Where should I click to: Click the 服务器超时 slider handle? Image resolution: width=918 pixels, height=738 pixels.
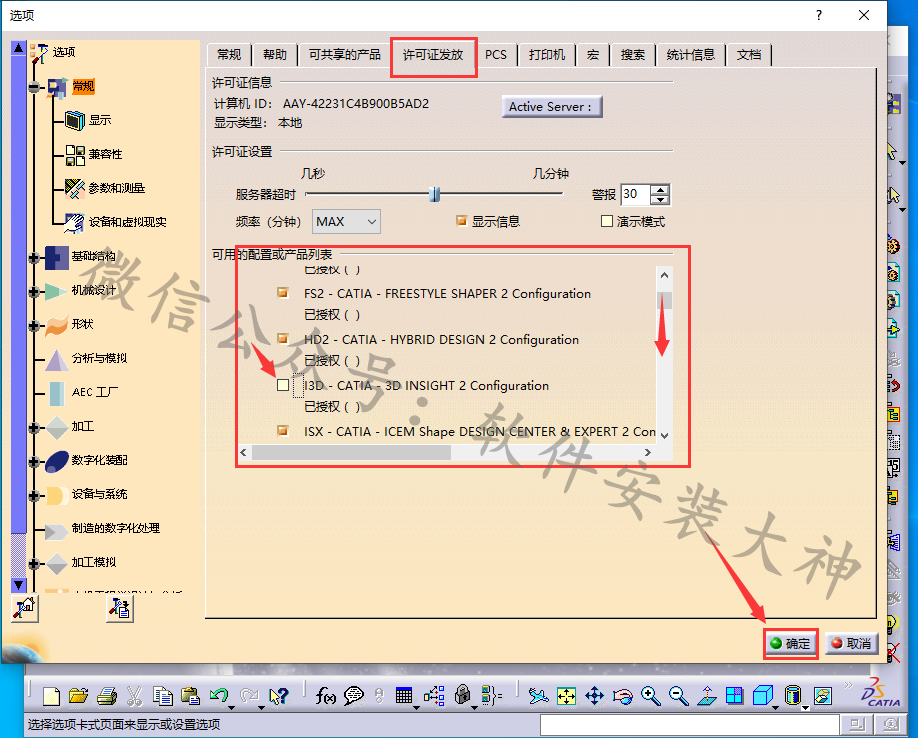click(x=434, y=194)
